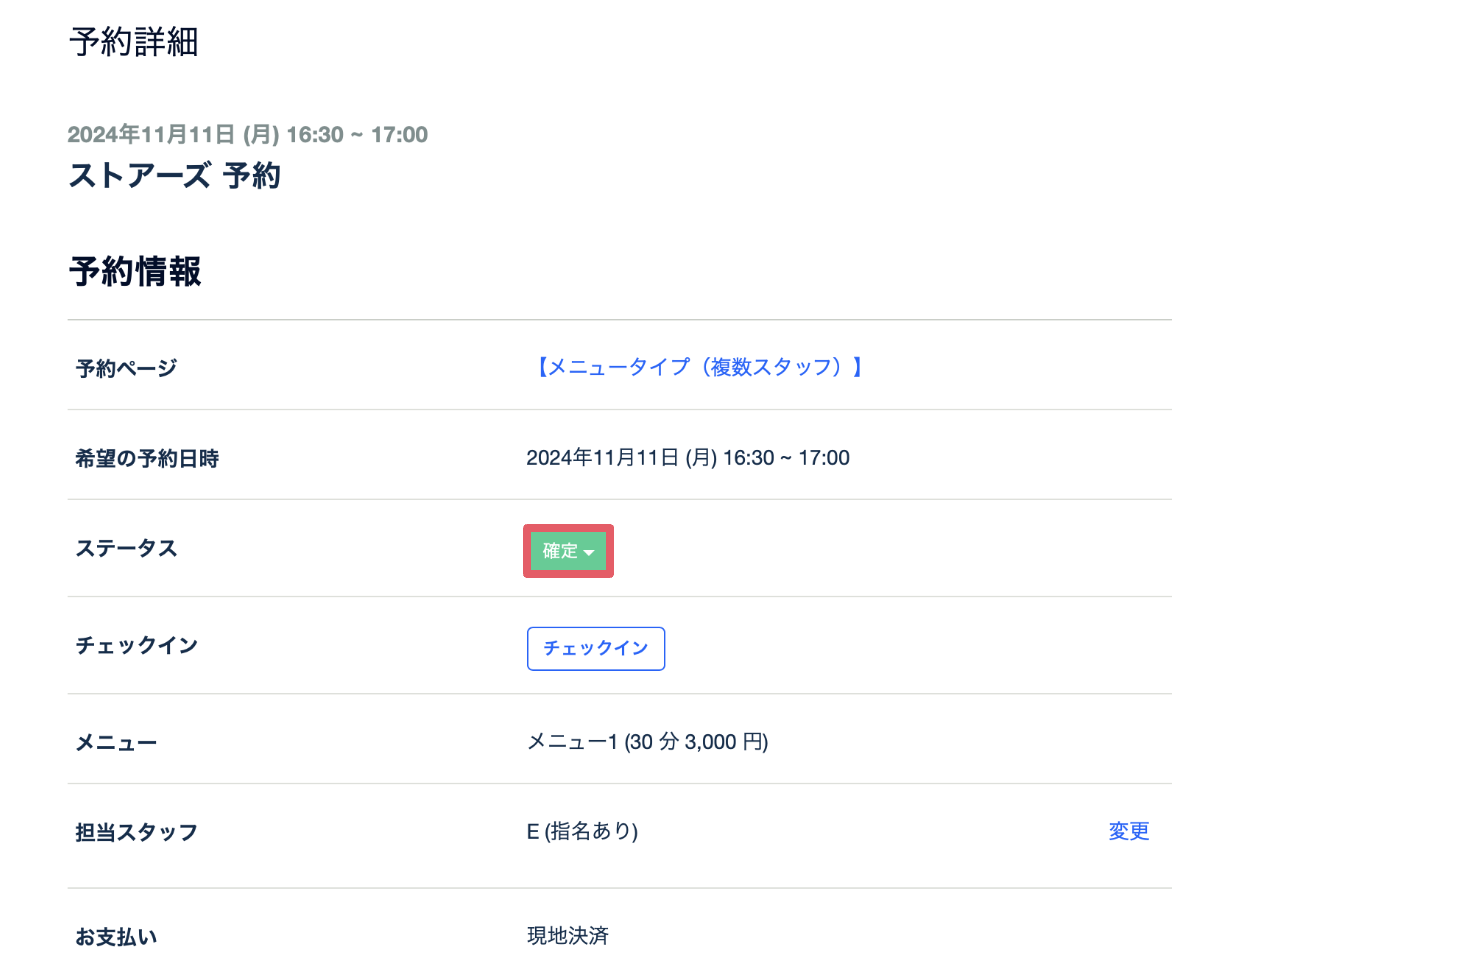Select the メニュー row label
Screen dimensions: 1484x964
116,743
